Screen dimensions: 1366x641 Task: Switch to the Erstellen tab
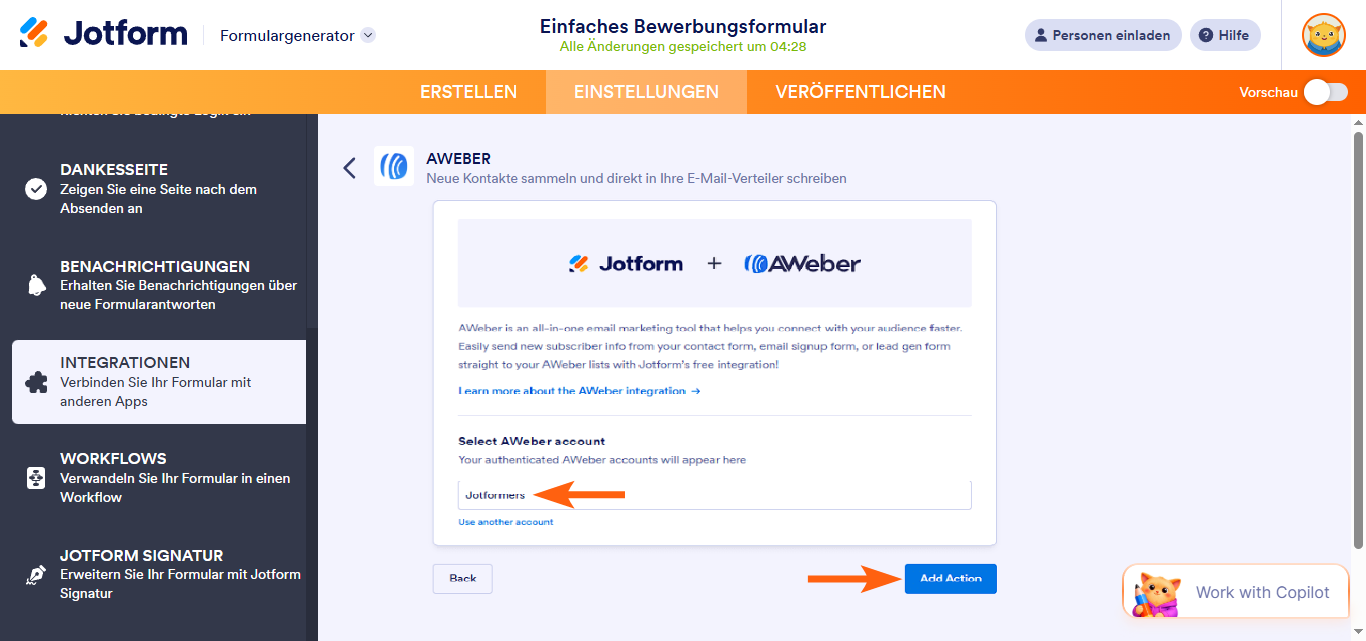pyautogui.click(x=468, y=91)
